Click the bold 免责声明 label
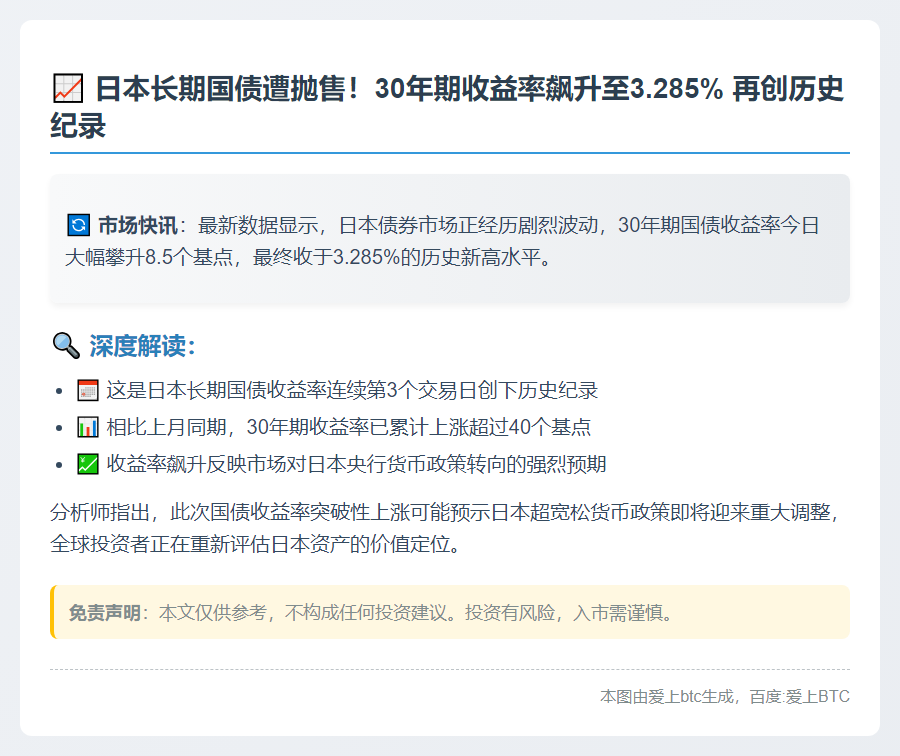The image size is (900, 756). pos(104,612)
